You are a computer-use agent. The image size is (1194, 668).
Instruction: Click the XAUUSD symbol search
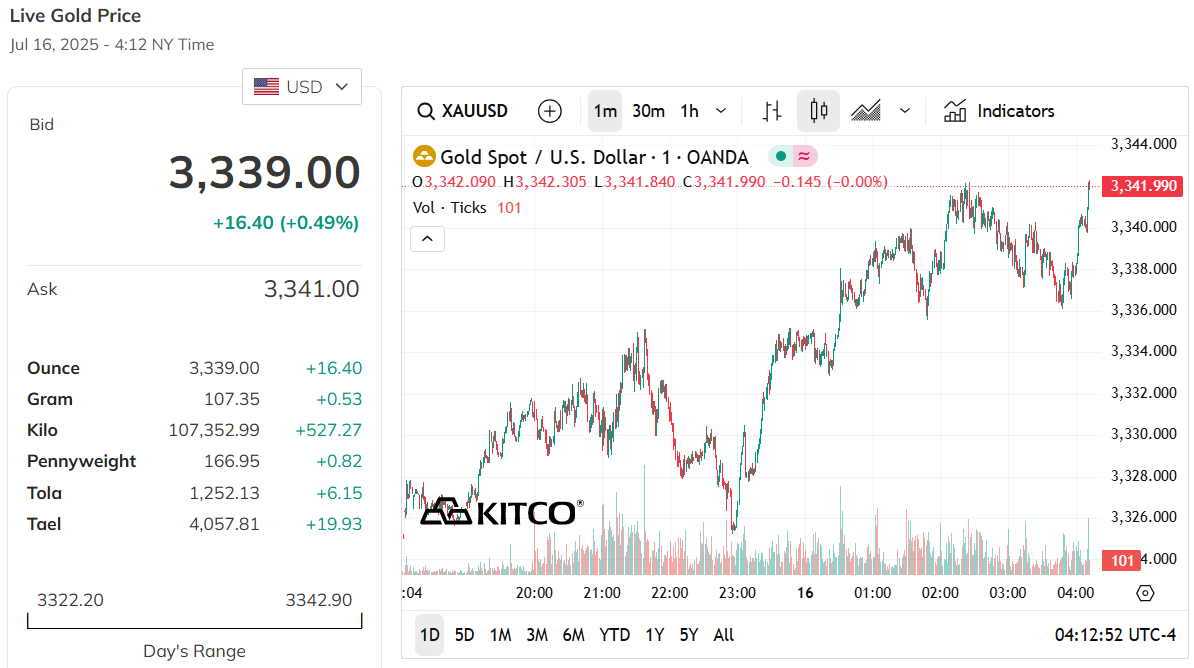(463, 111)
